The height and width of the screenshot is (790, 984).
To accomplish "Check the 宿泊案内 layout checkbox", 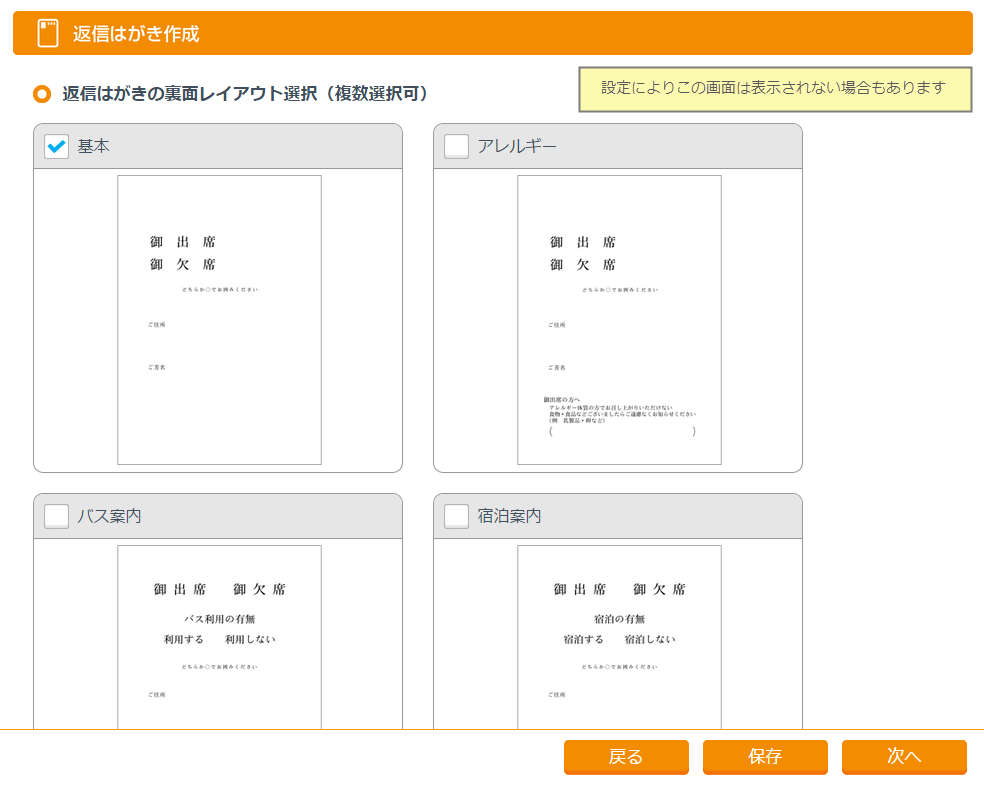I will (456, 517).
